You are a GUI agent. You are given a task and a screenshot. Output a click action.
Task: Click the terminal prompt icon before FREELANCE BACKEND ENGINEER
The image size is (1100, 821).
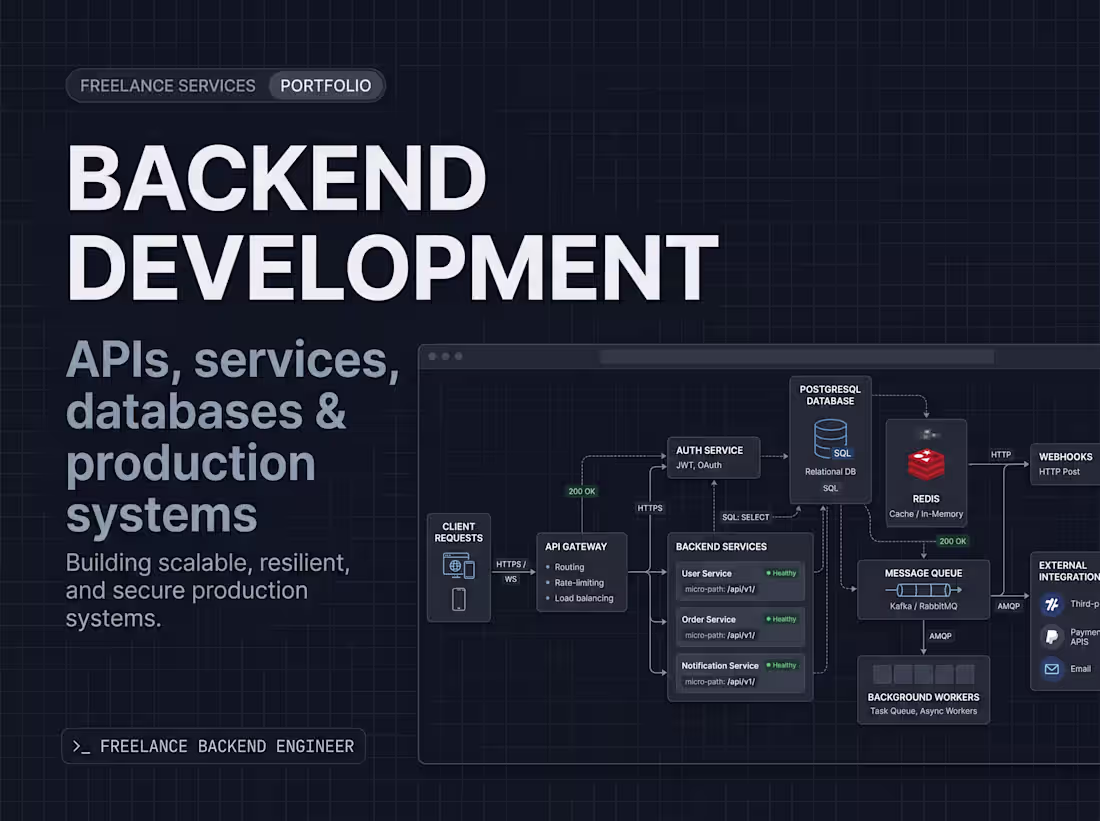point(81,747)
